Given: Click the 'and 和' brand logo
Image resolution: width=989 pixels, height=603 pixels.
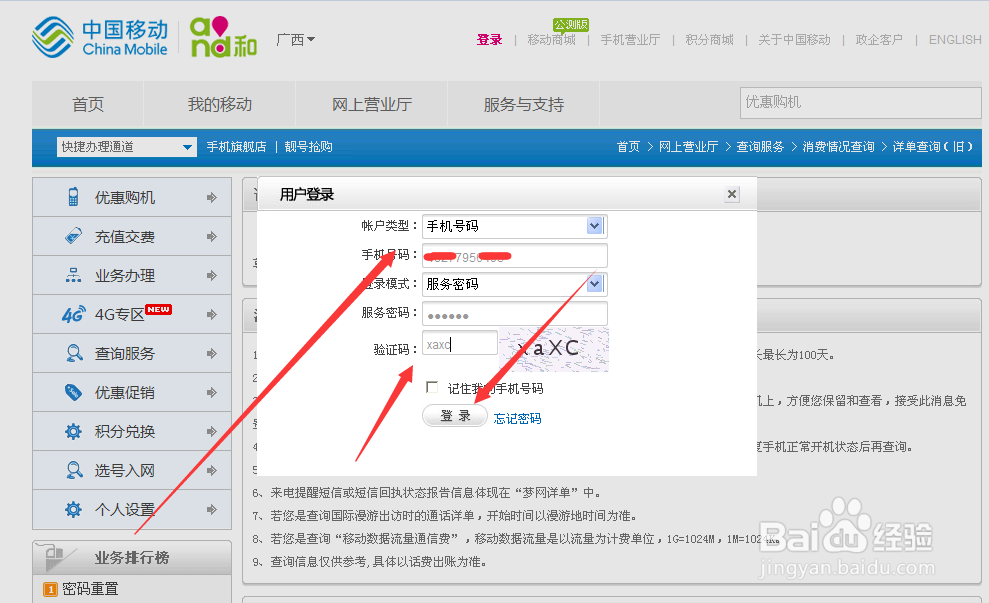Looking at the screenshot, I should click(x=223, y=37).
